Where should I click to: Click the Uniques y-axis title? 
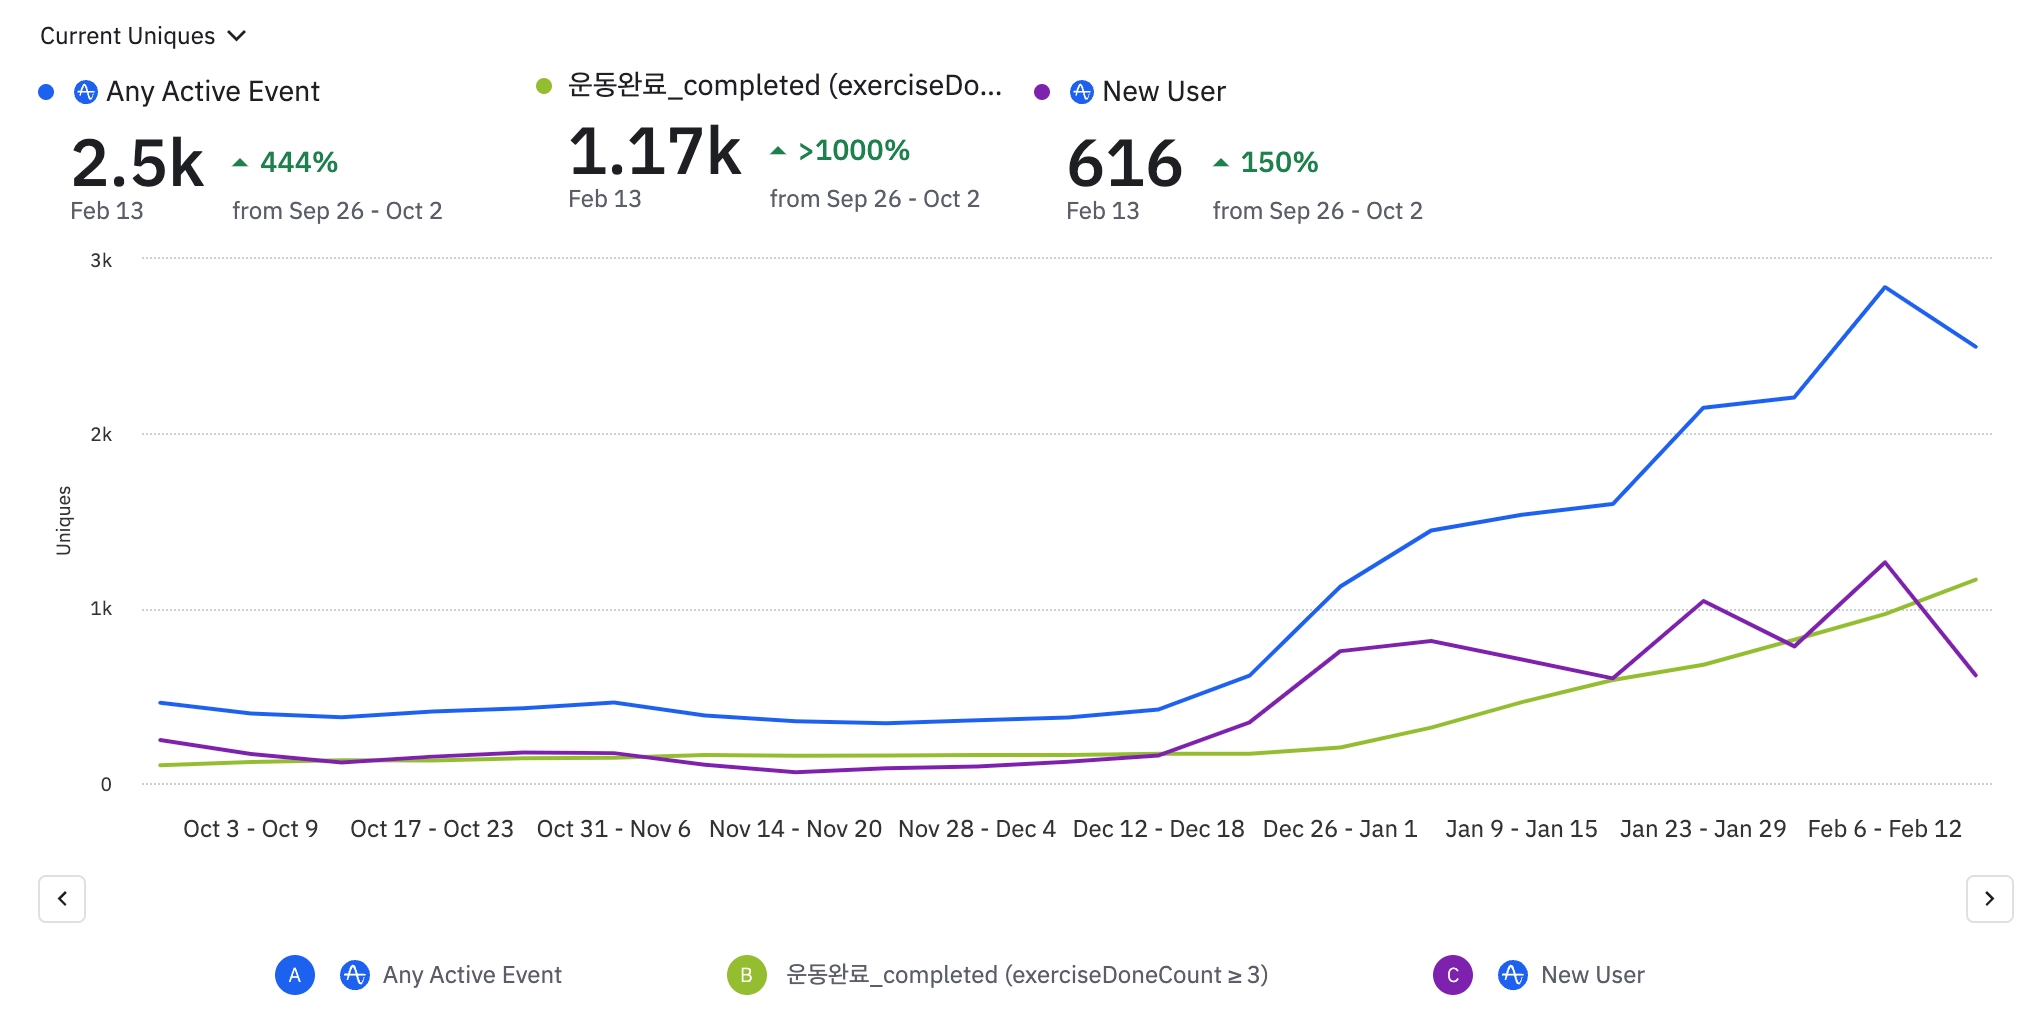tap(64, 520)
